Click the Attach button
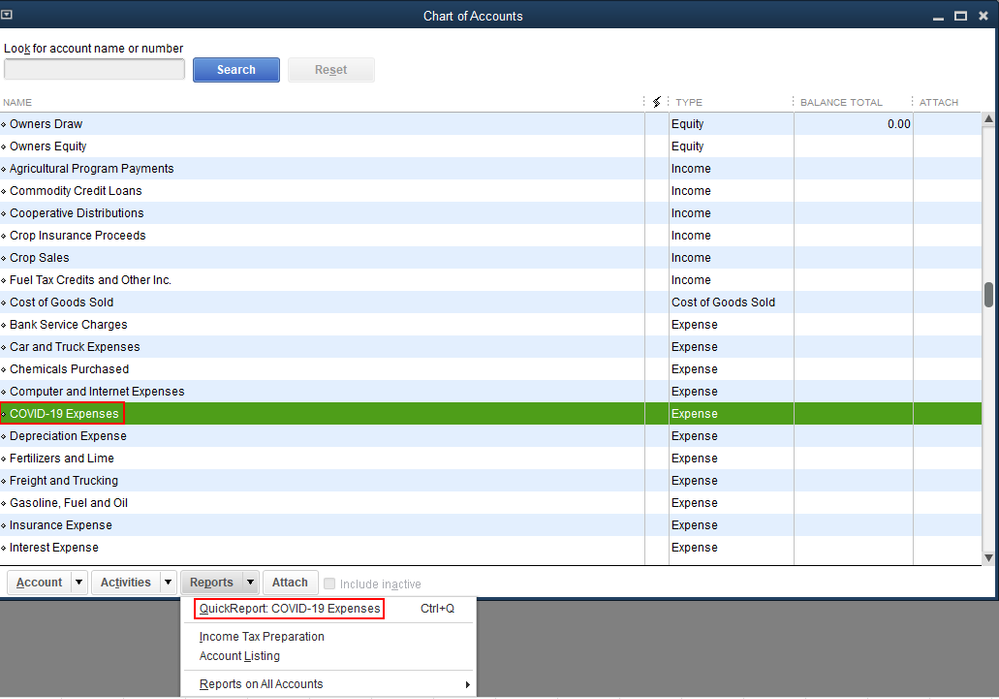This screenshot has height=699, width=999. point(290,582)
